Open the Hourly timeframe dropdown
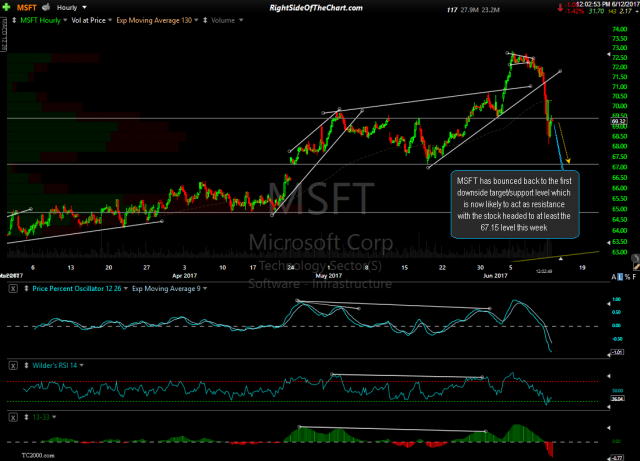The width and height of the screenshot is (640, 461). point(71,7)
